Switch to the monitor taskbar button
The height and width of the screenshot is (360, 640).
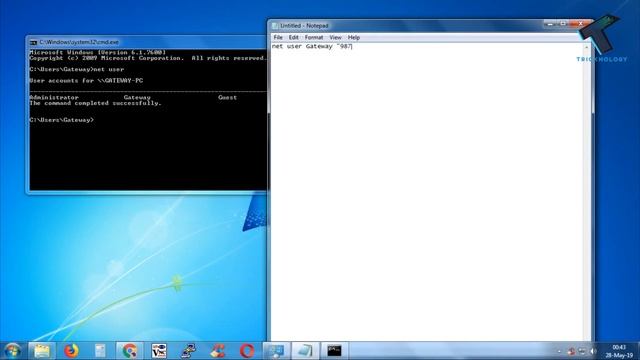(x=276, y=351)
